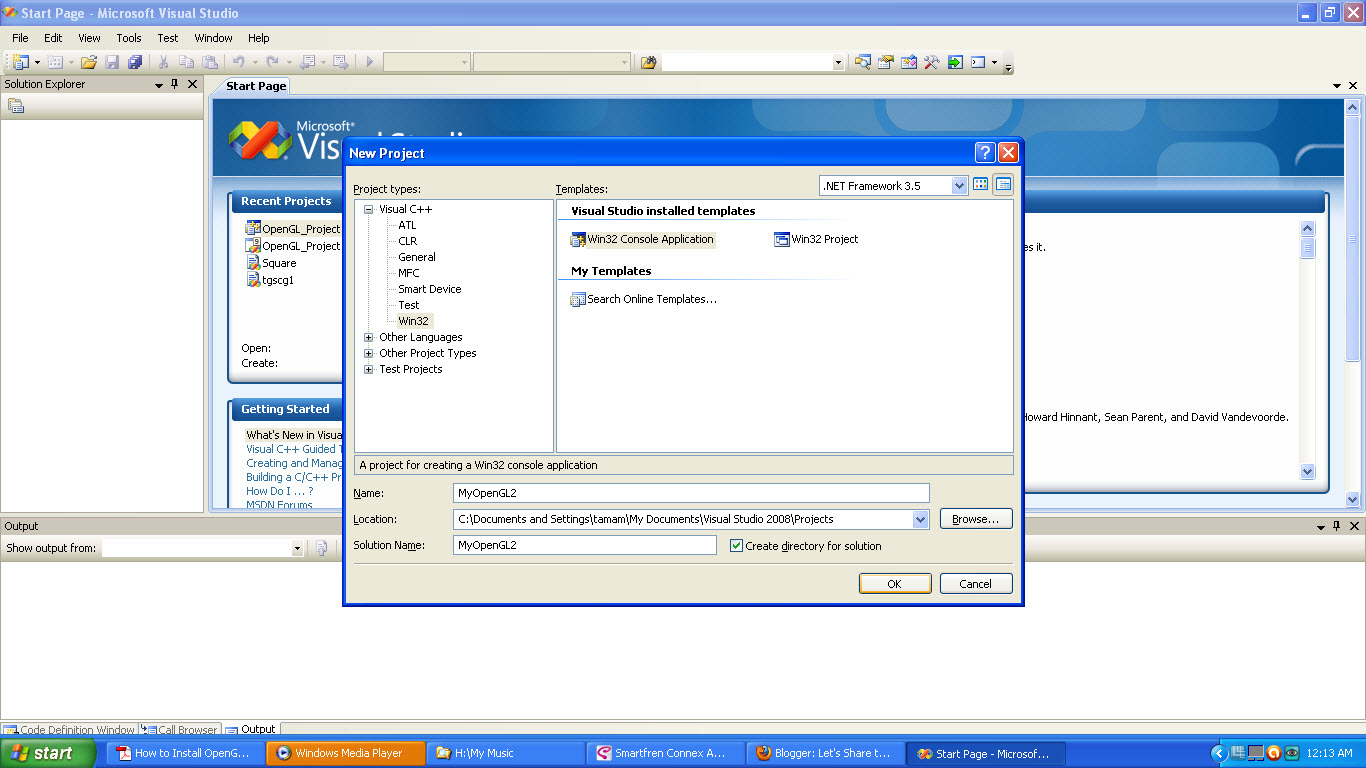The width and height of the screenshot is (1366, 768).
Task: Click the Browse... button
Action: point(976,519)
